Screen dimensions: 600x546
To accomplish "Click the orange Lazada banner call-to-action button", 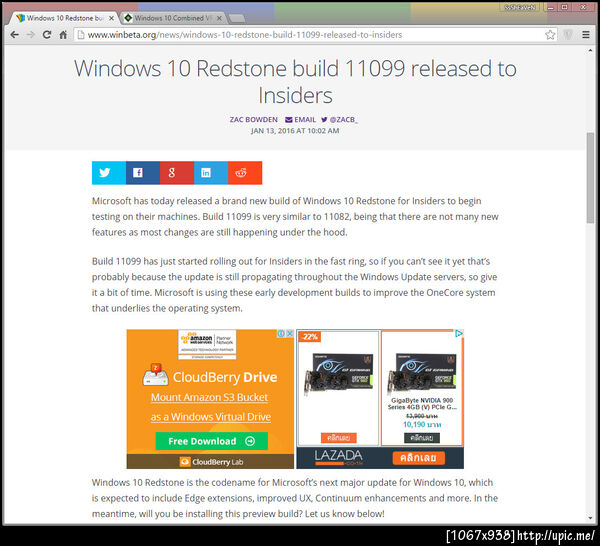I will tap(418, 458).
